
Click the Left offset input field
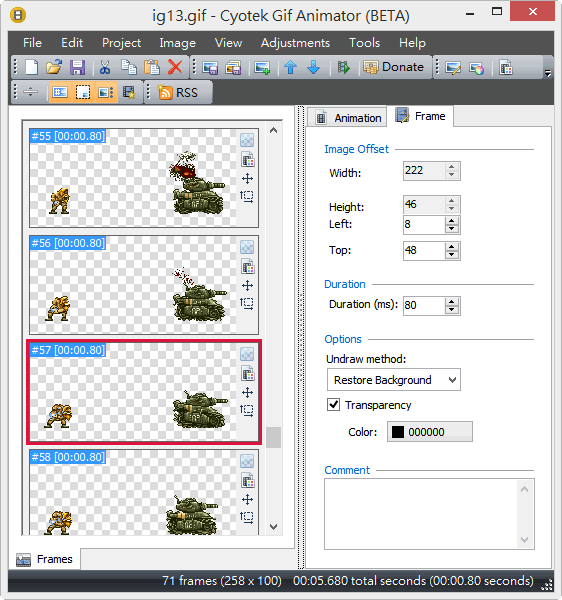tap(424, 225)
